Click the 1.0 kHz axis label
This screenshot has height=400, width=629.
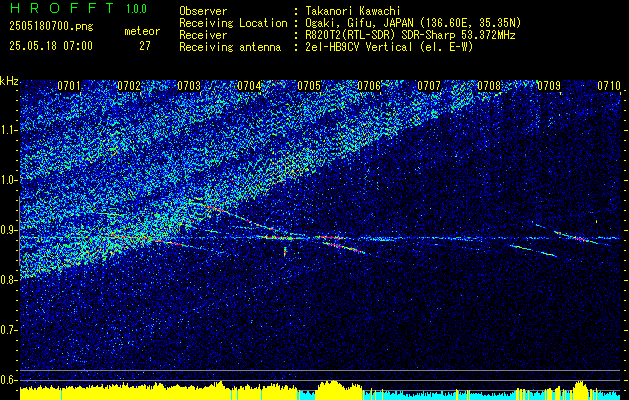pos(9,181)
